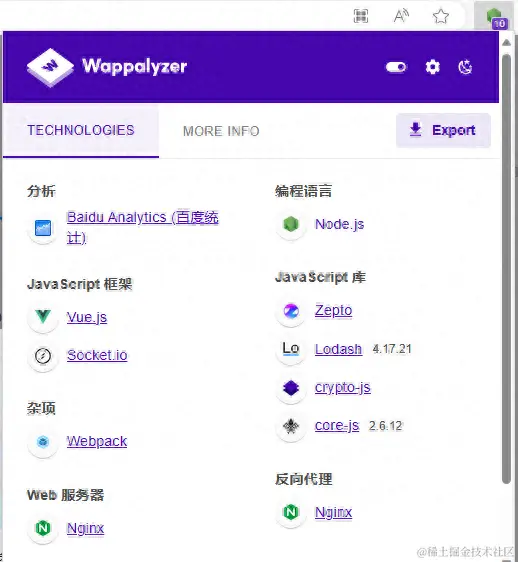Click the popup vertical scrollbar thumb

tap(506, 269)
